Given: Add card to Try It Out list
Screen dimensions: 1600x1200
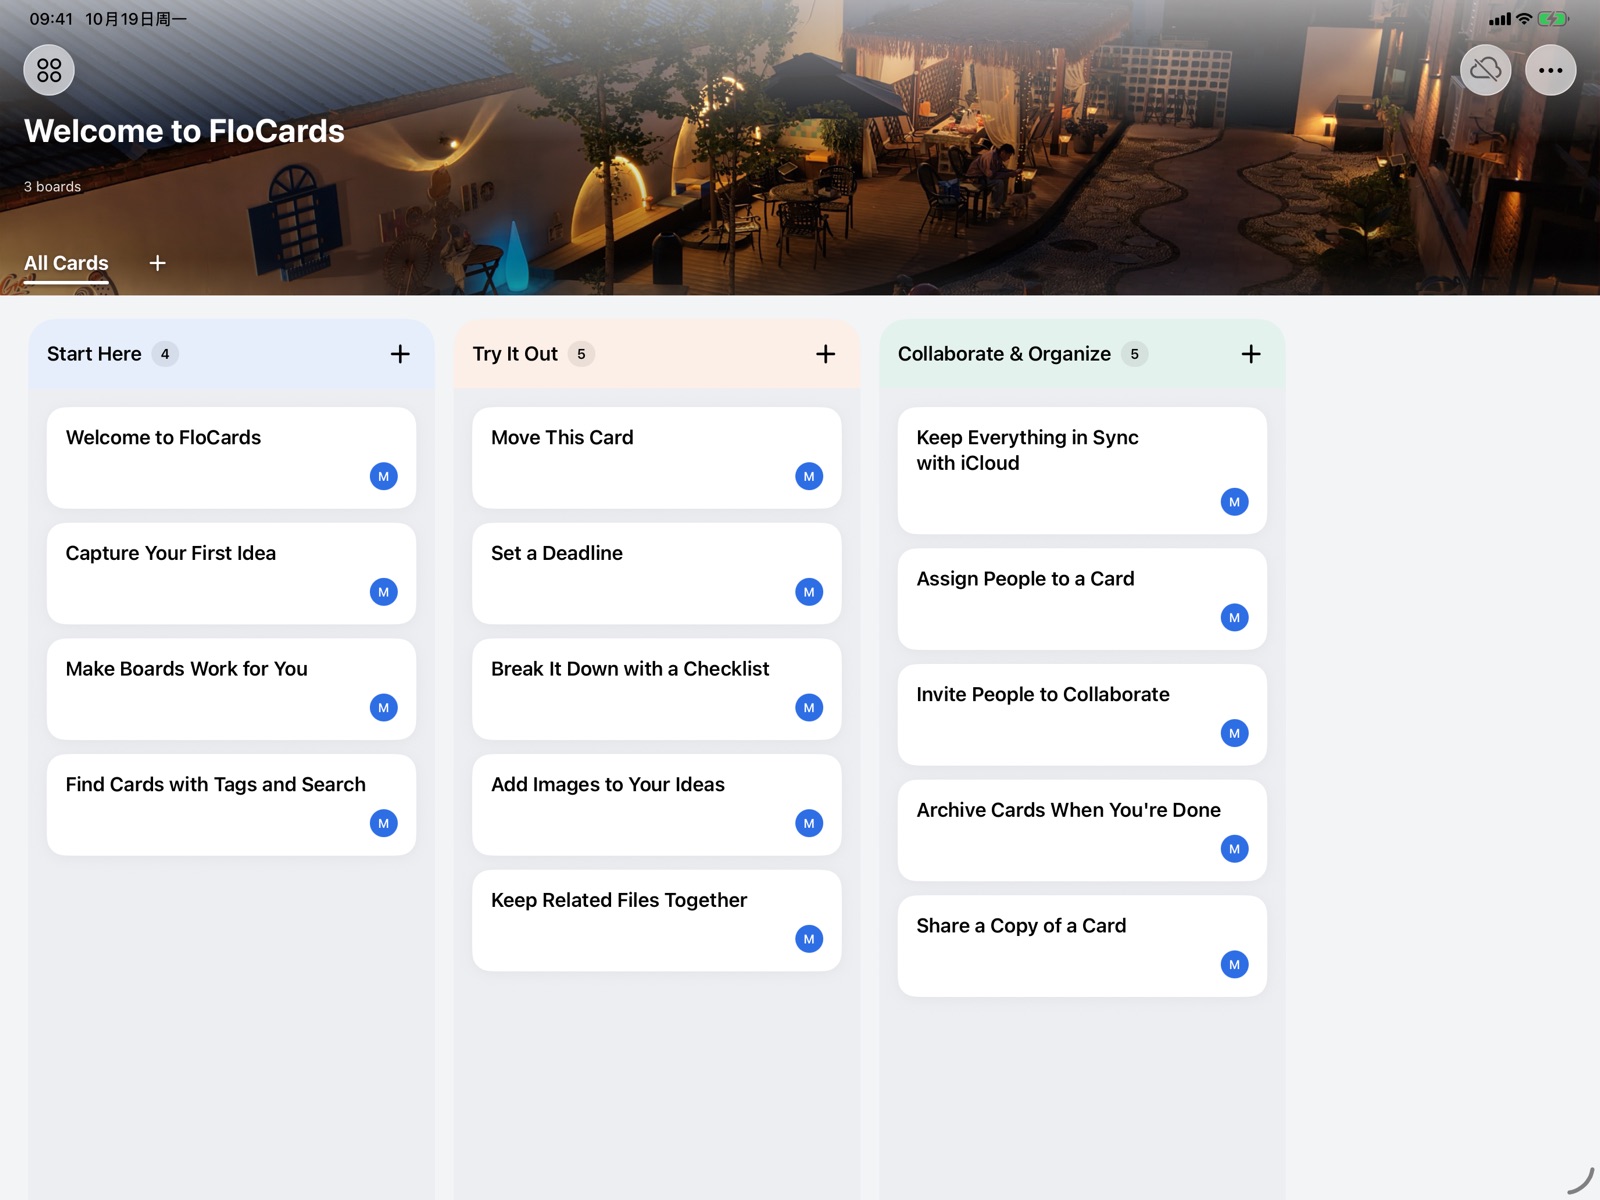Looking at the screenshot, I should 825,354.
